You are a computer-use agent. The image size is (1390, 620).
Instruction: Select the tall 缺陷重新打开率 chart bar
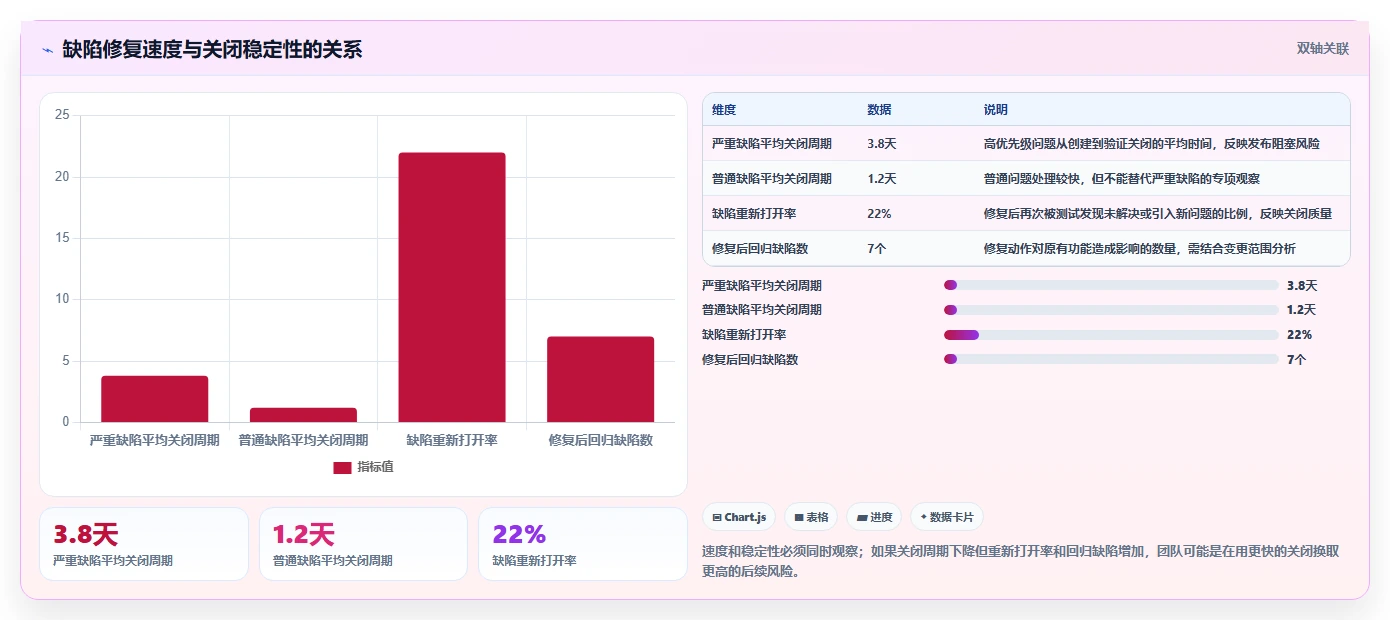tap(452, 287)
